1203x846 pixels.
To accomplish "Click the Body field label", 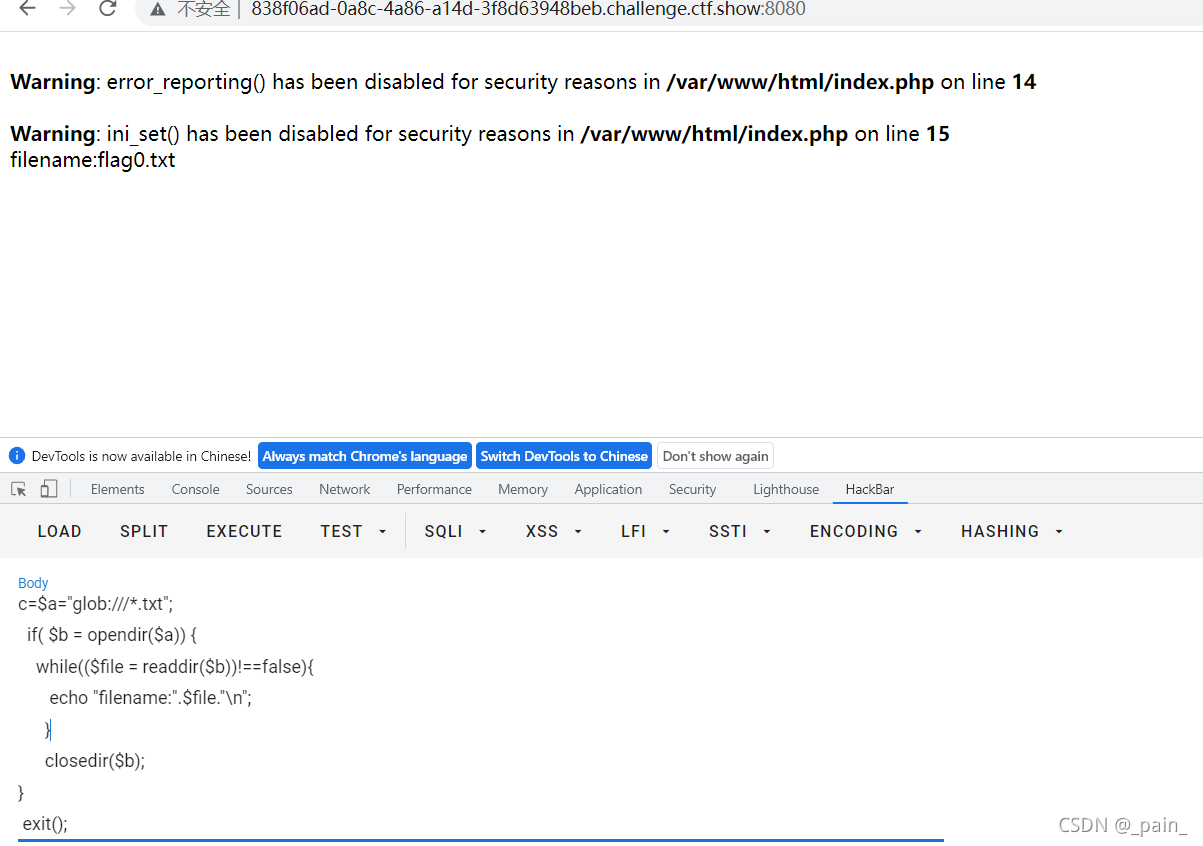I will [33, 583].
